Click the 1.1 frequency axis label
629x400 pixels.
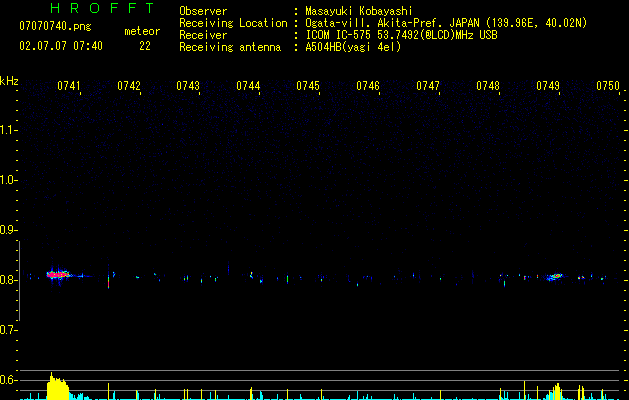click(x=8, y=130)
